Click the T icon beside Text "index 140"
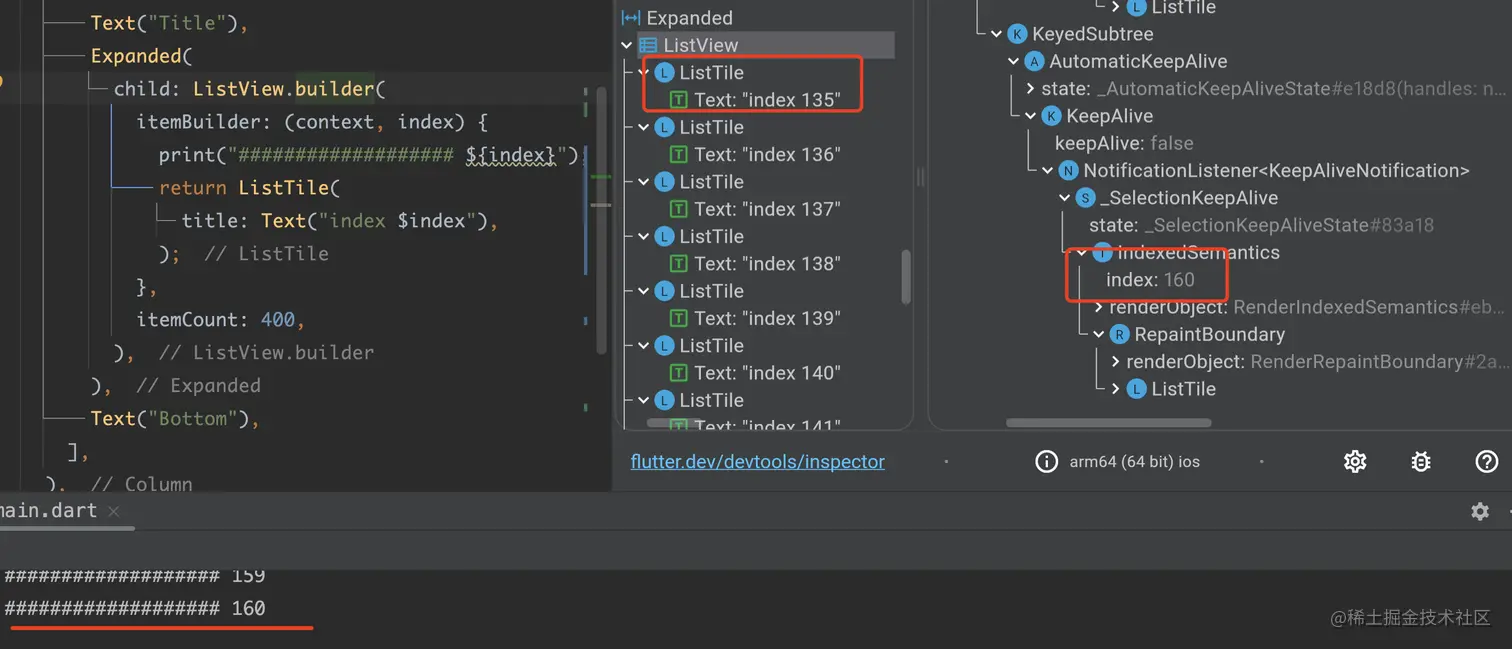 pos(679,373)
